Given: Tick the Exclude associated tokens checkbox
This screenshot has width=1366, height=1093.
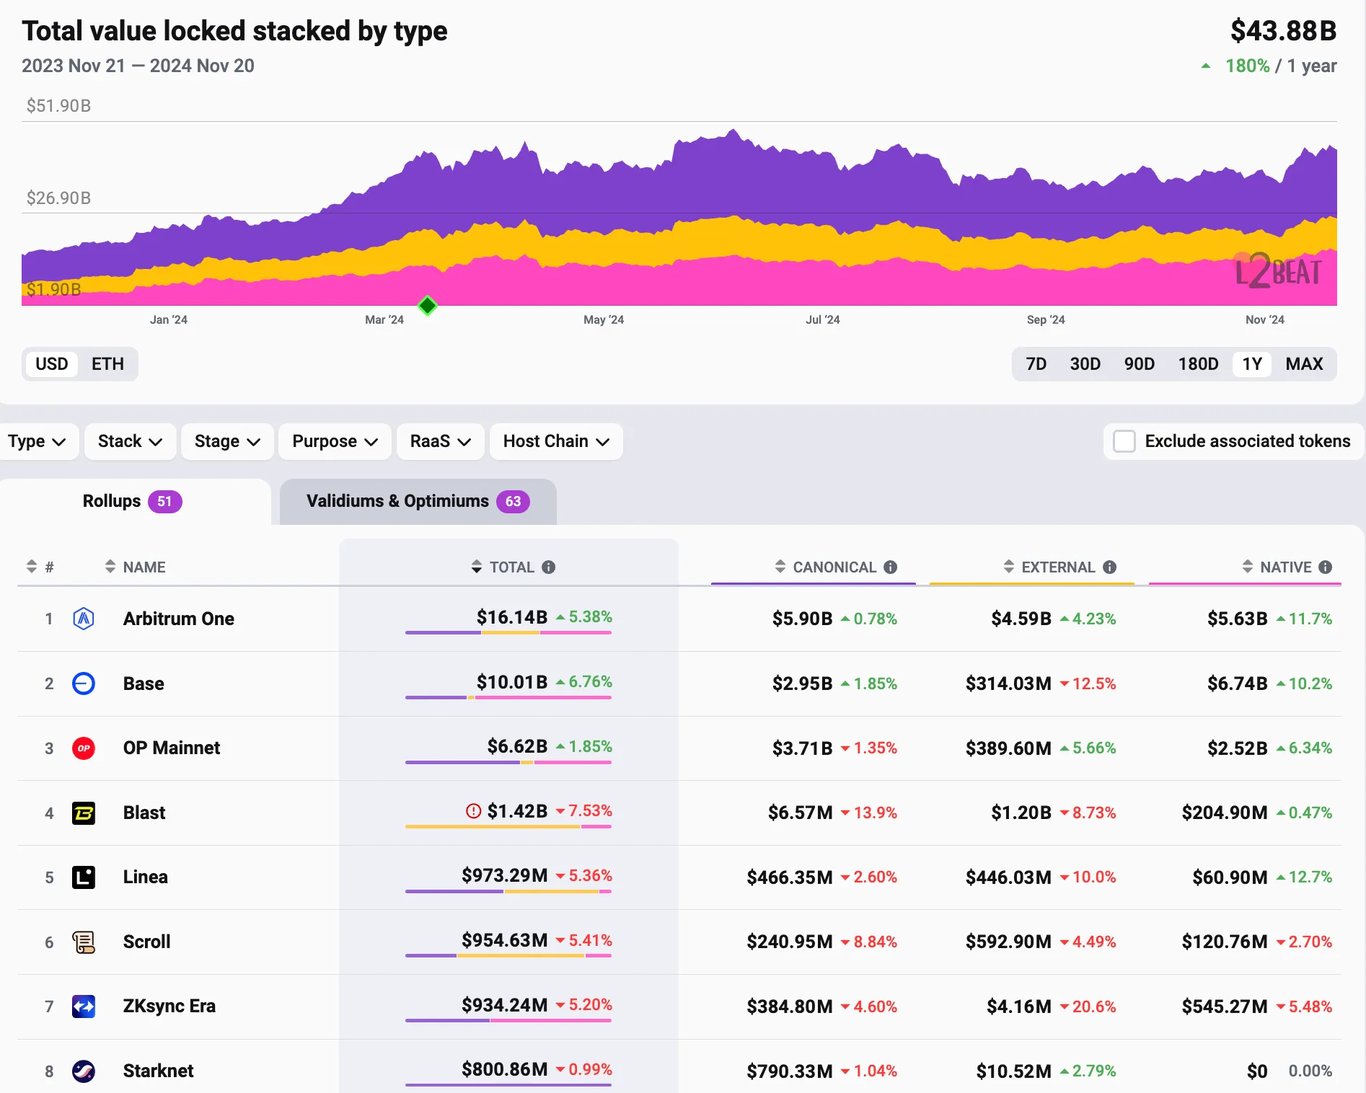Looking at the screenshot, I should click(x=1124, y=441).
